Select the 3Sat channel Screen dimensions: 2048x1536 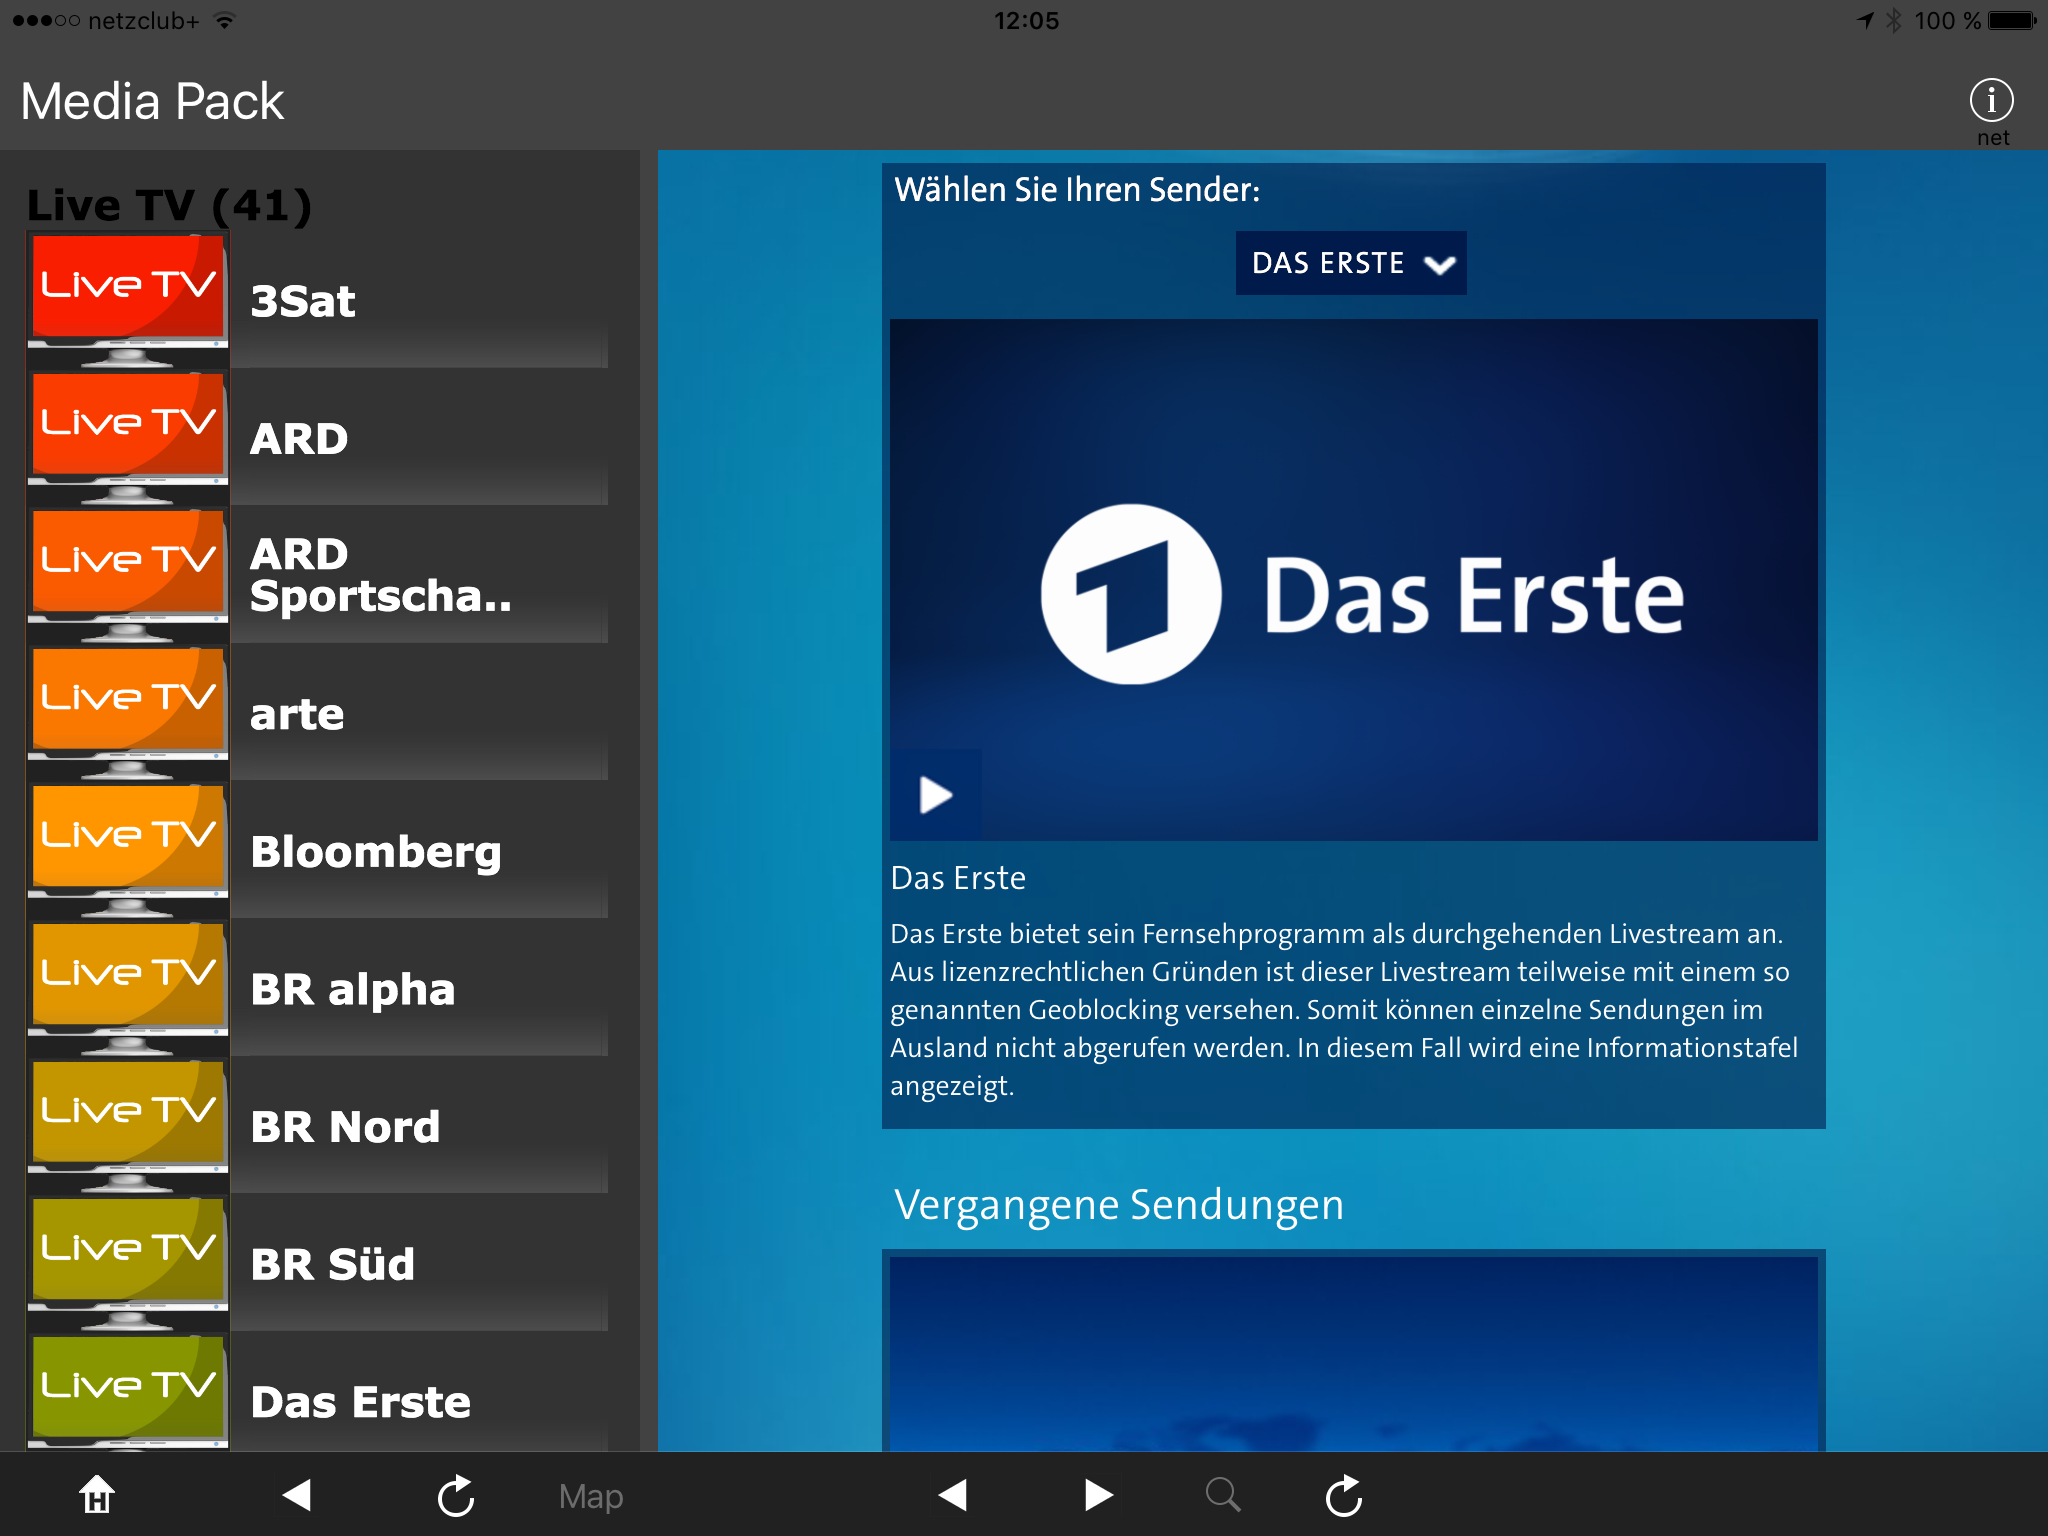[419, 301]
